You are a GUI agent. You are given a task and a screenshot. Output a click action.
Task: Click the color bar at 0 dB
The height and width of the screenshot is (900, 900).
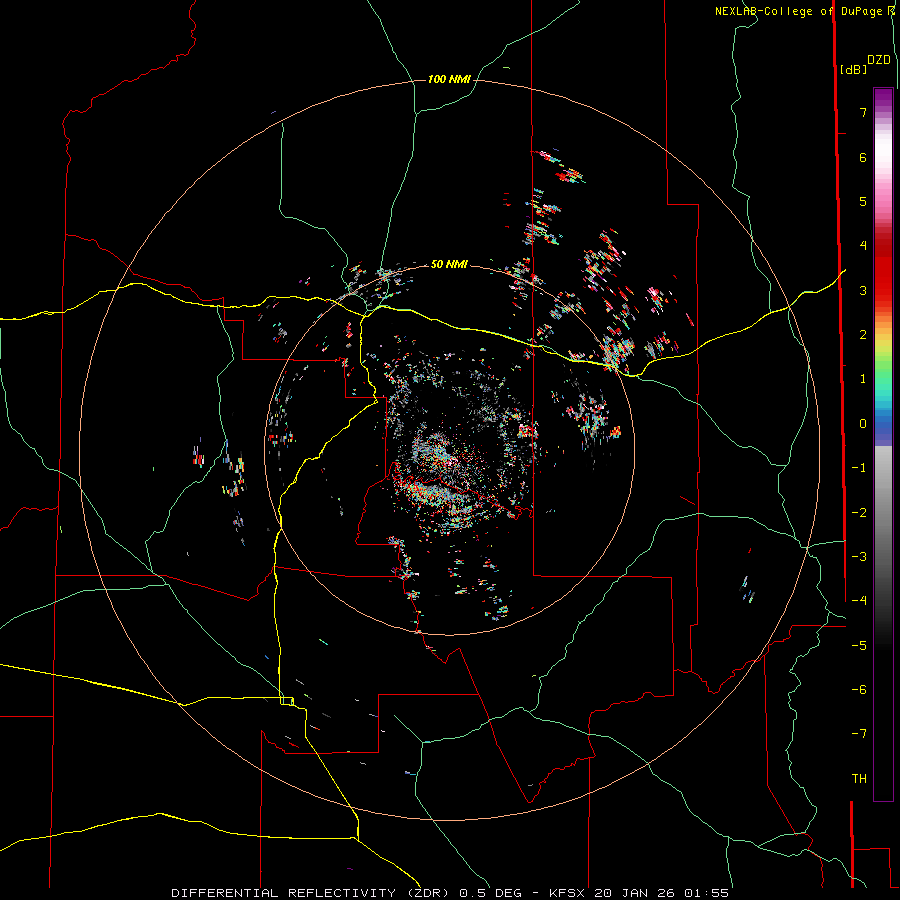[x=883, y=424]
